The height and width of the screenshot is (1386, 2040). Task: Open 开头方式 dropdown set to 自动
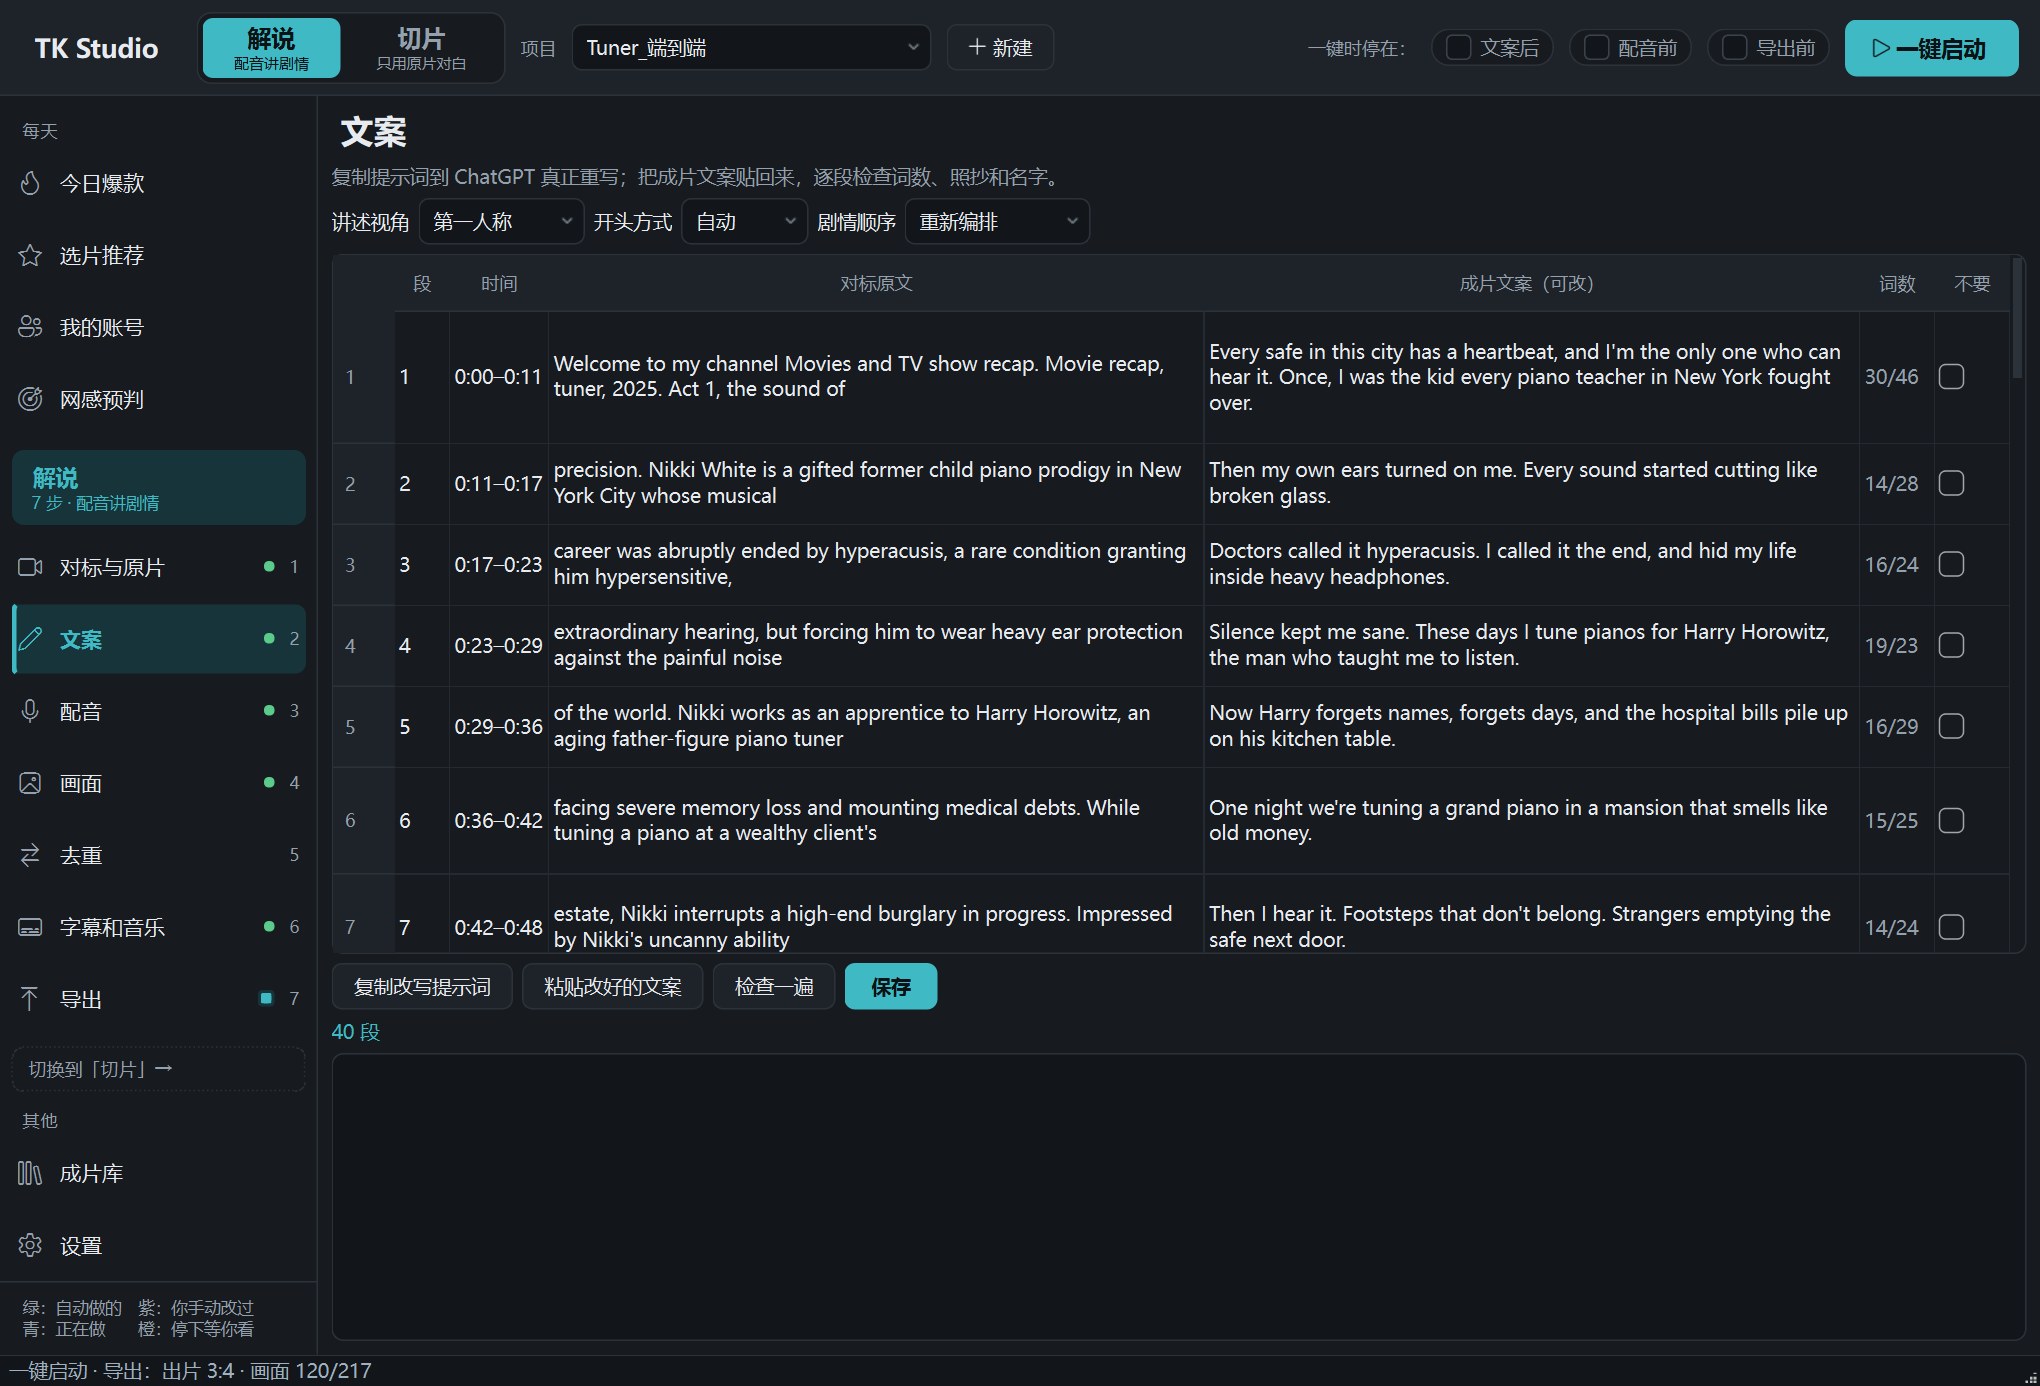pos(744,221)
